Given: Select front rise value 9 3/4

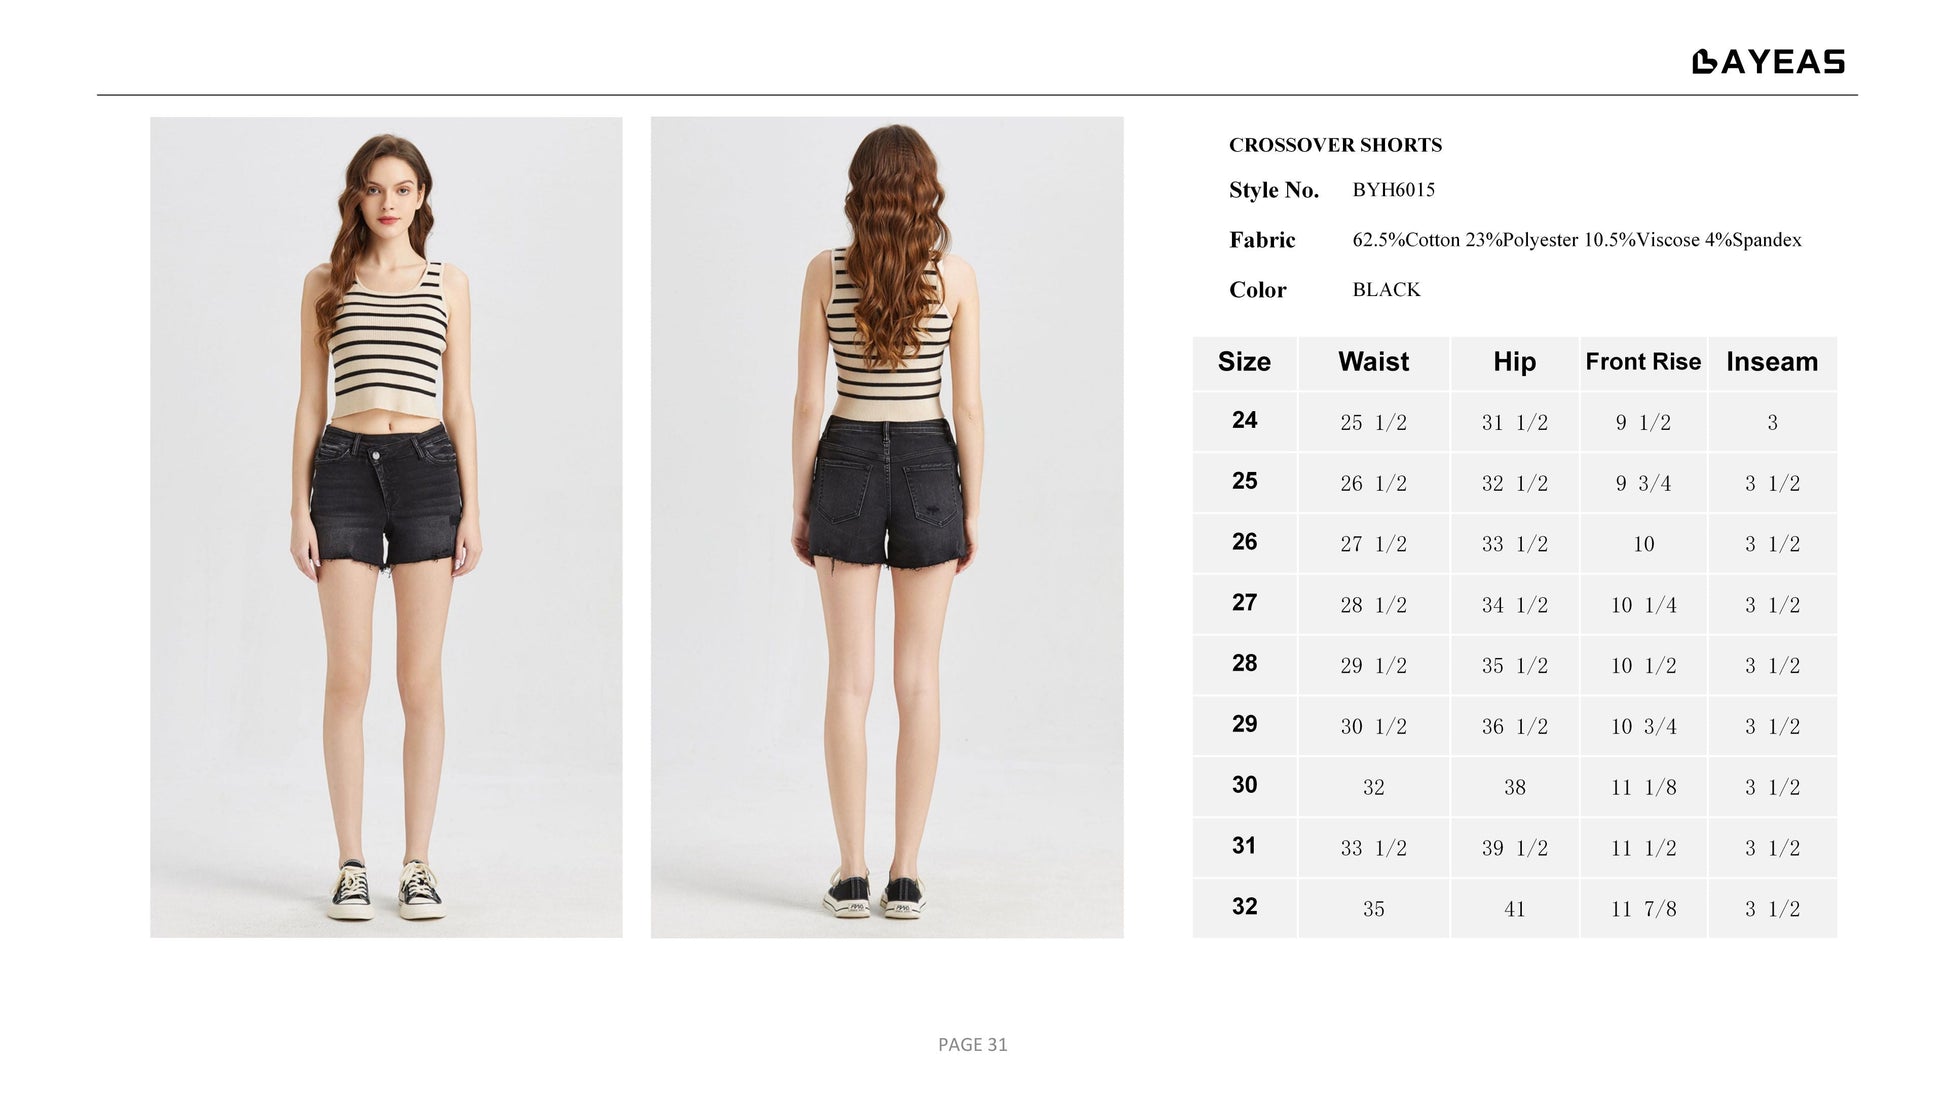Looking at the screenshot, I should [1643, 484].
